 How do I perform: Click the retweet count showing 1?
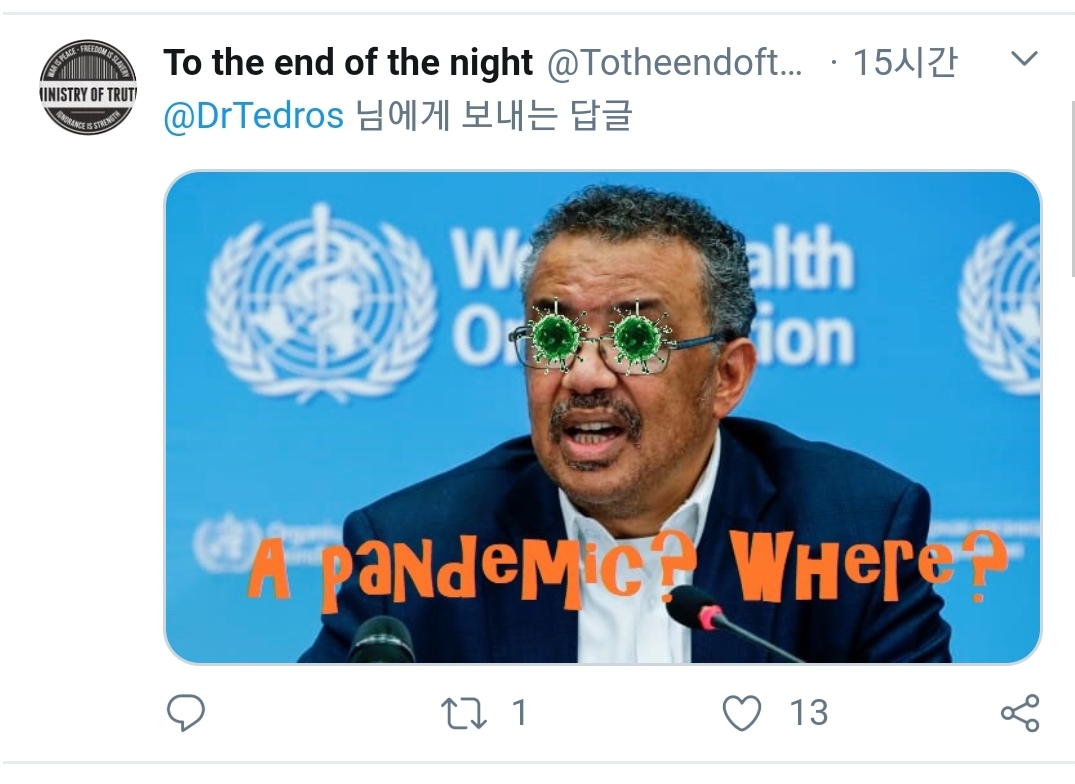[520, 713]
